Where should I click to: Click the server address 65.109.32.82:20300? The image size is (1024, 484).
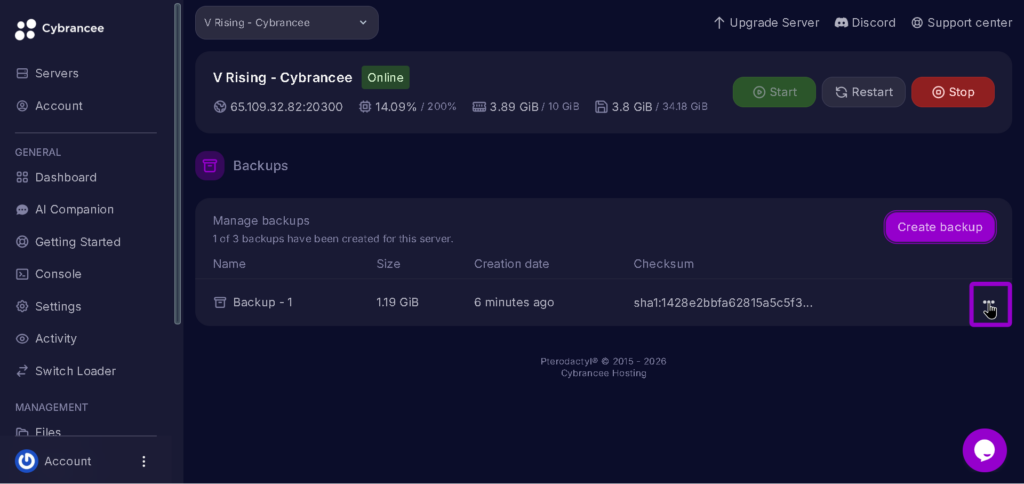click(286, 106)
